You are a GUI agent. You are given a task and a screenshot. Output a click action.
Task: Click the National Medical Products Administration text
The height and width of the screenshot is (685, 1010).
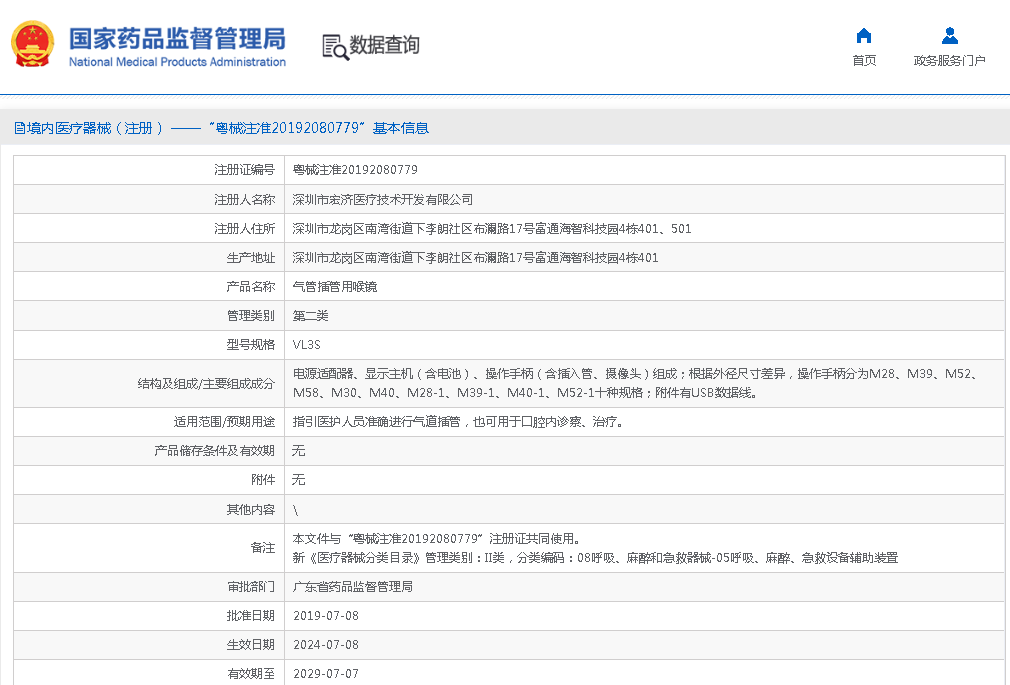[177, 62]
